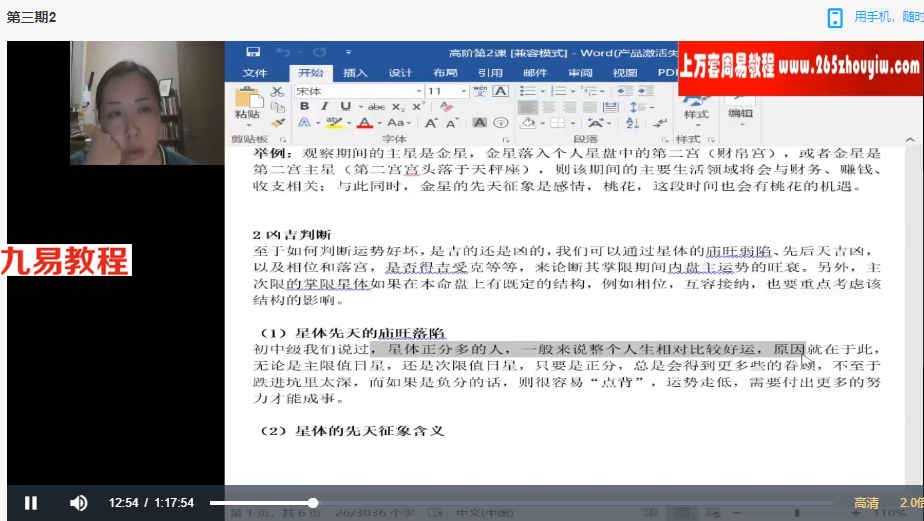Viewport: 924px width, 521px height.
Task: Apply distributed alignment
Action: 610,107
